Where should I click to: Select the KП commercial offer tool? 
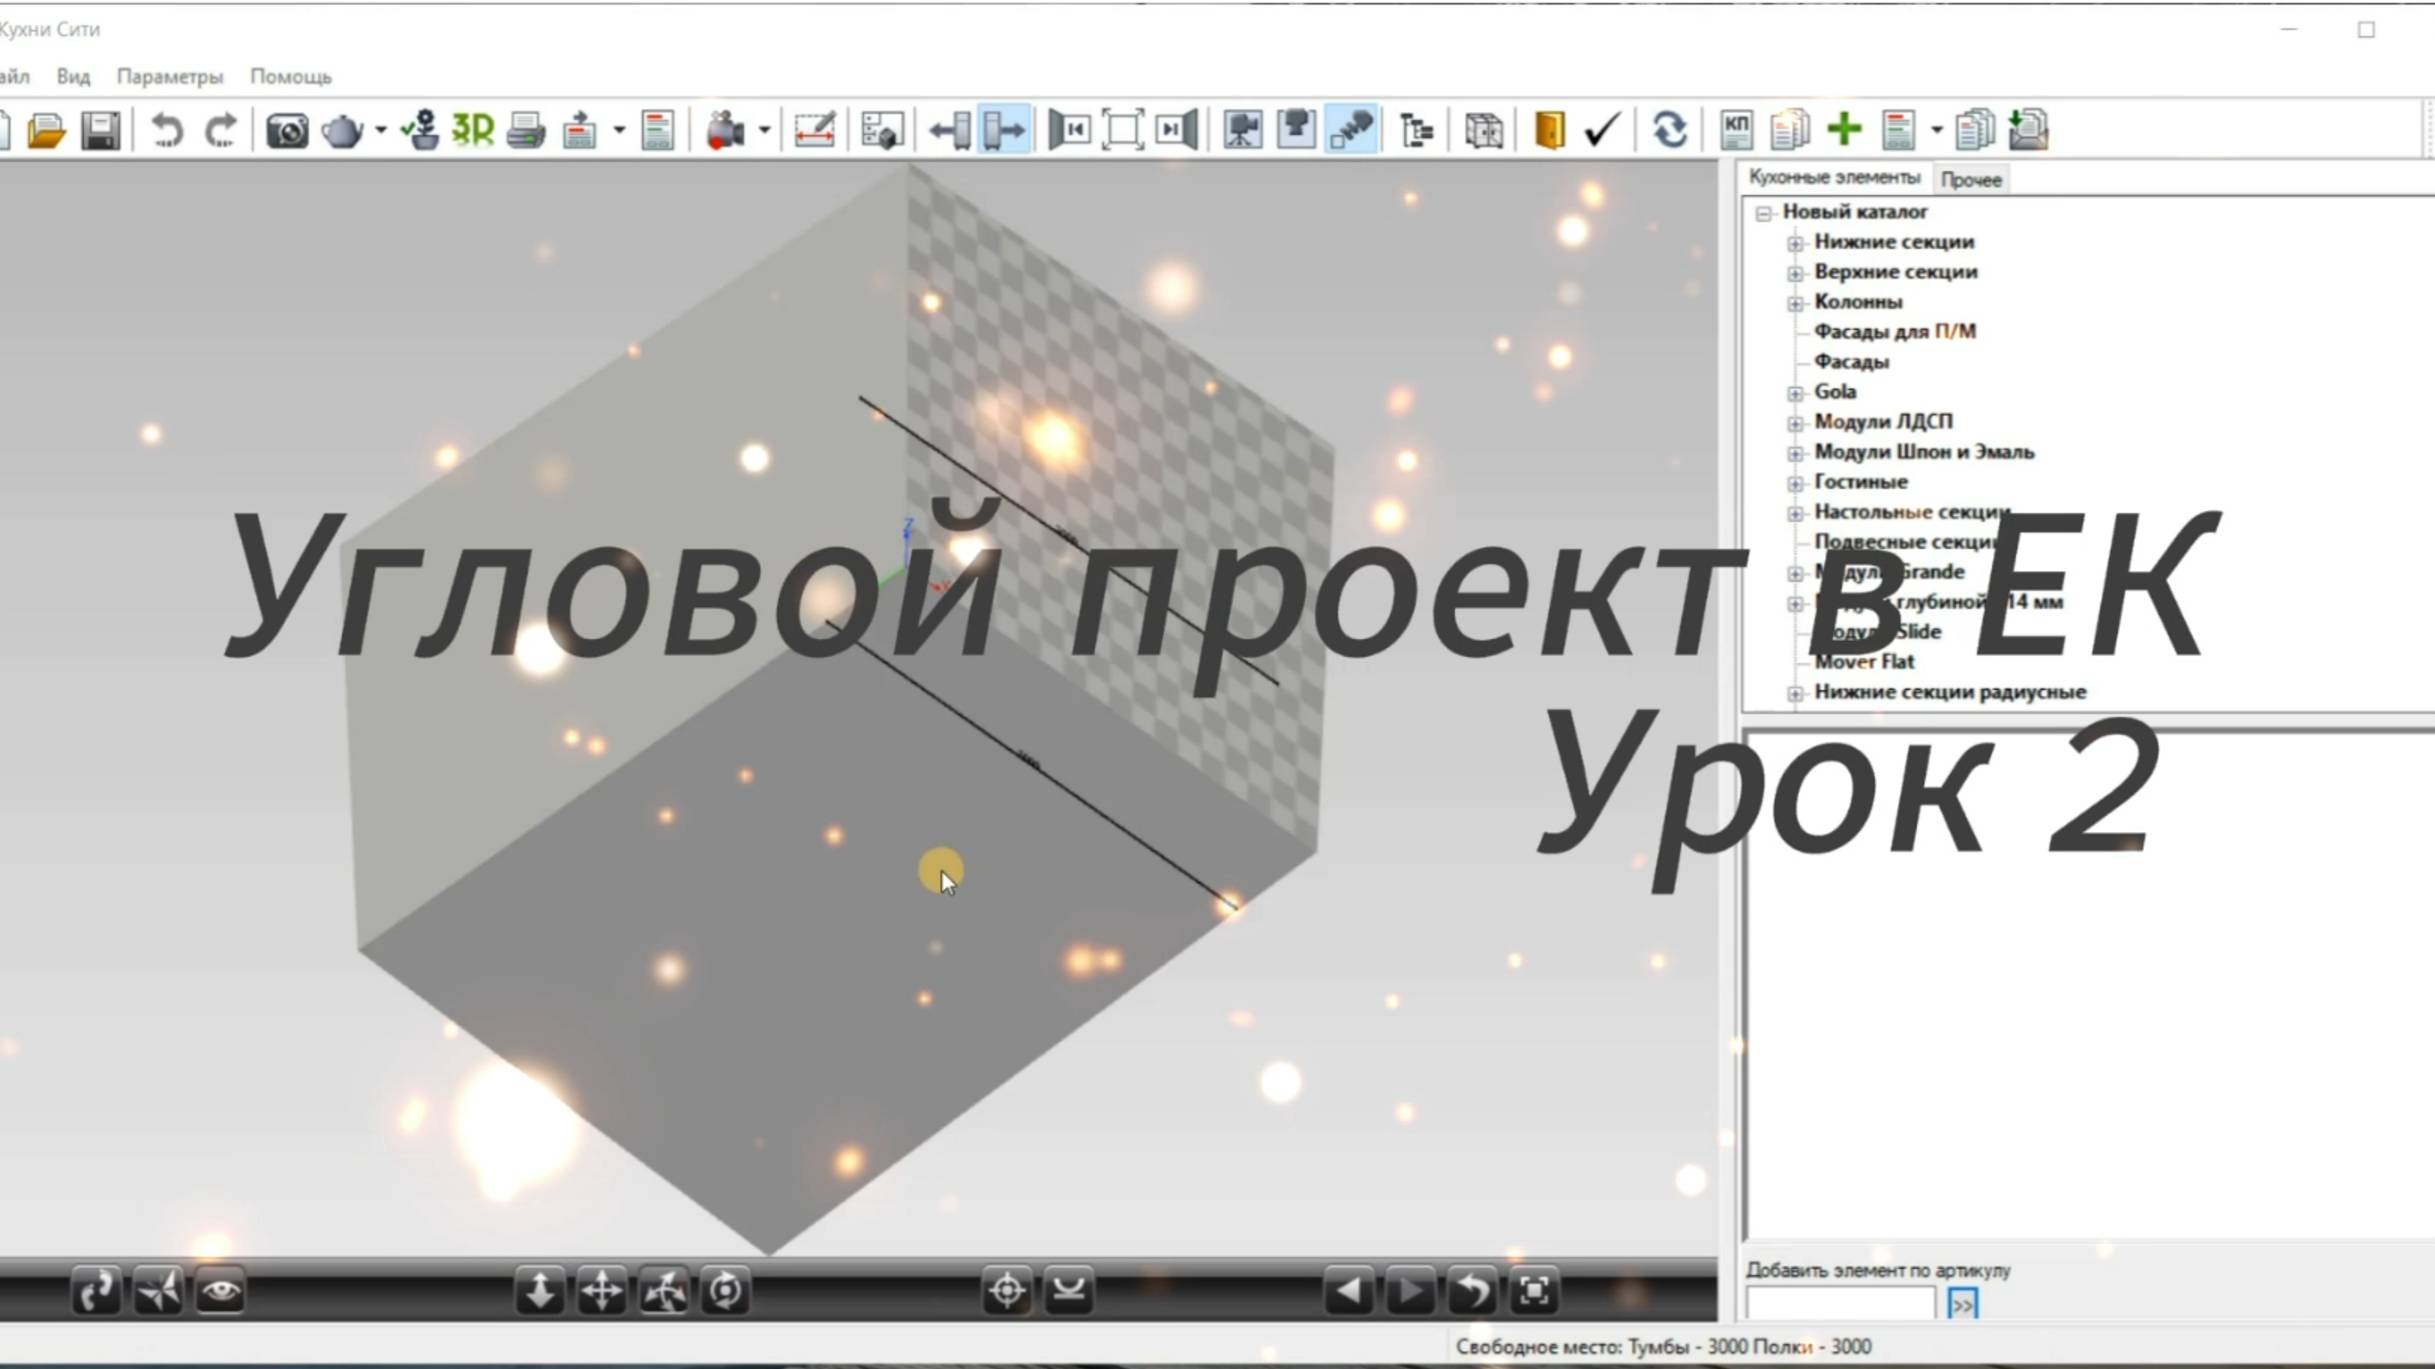coord(1738,128)
